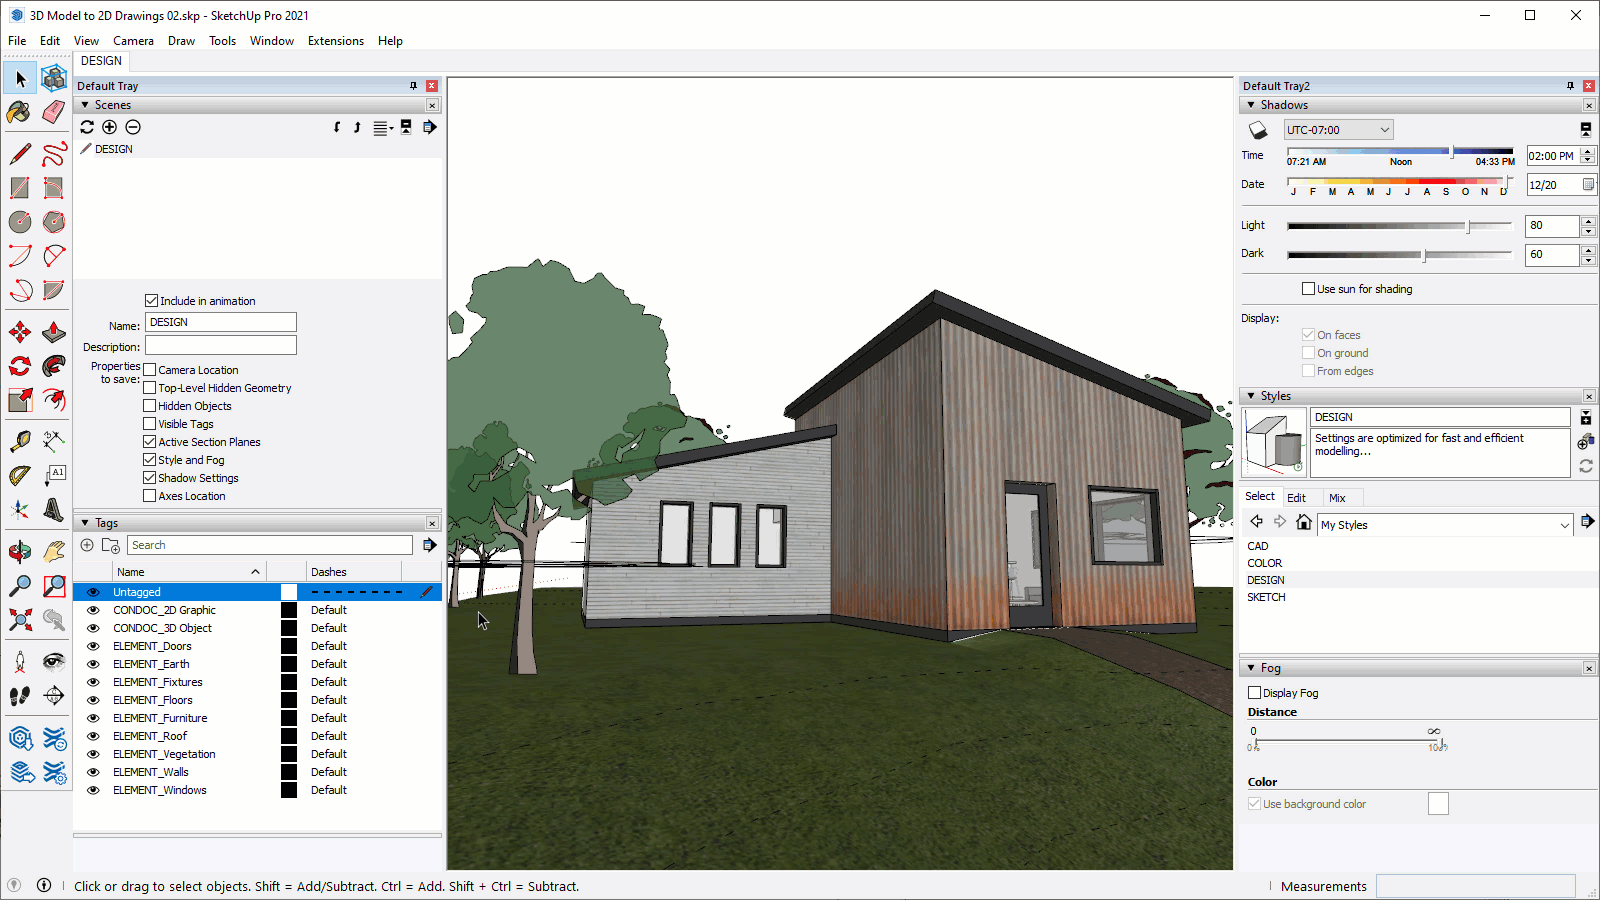Toggle Visible Tags checkbox
This screenshot has height=900, width=1600.
pyautogui.click(x=150, y=424)
